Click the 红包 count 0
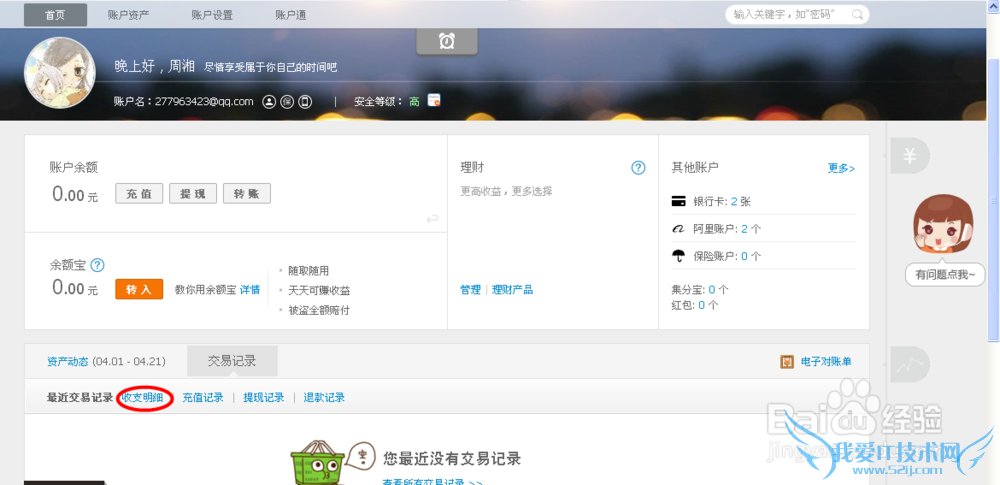Image resolution: width=1000 pixels, height=485 pixels. coord(702,305)
